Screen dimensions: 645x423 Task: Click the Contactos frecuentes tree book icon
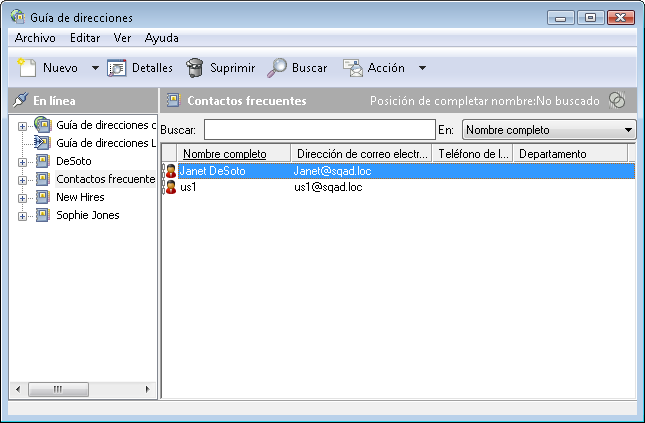(x=43, y=179)
